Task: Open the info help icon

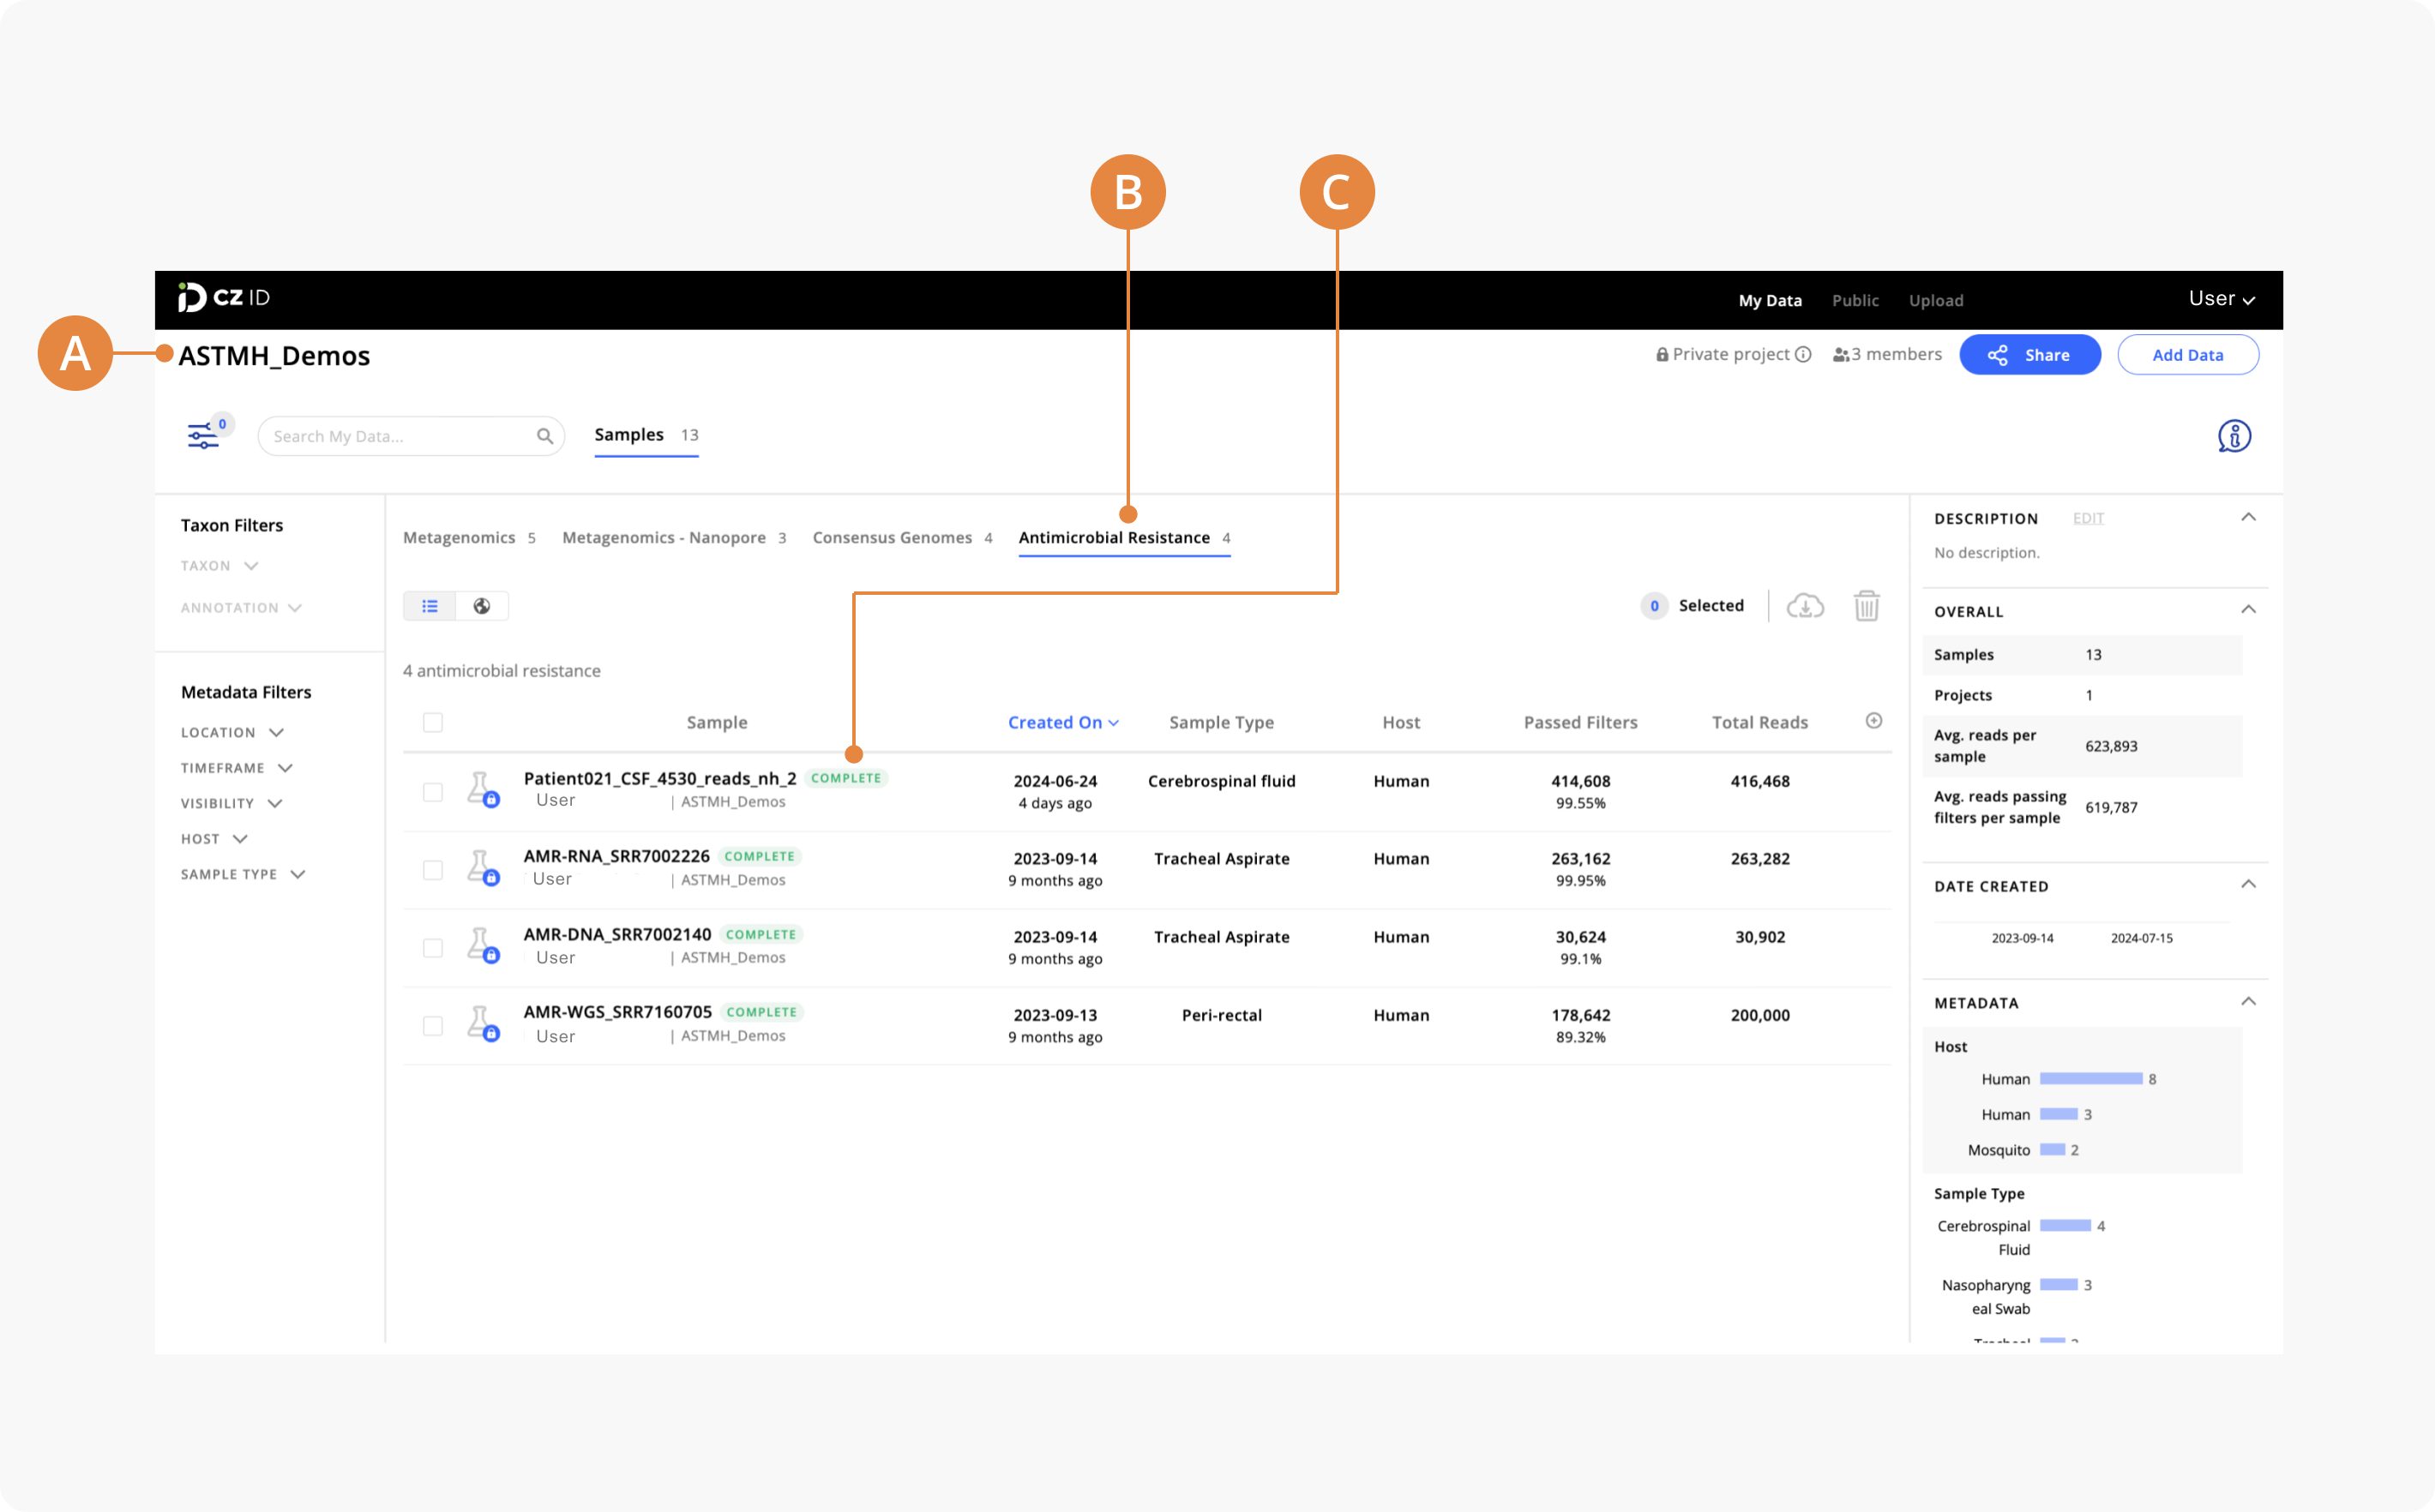Action: point(2234,436)
